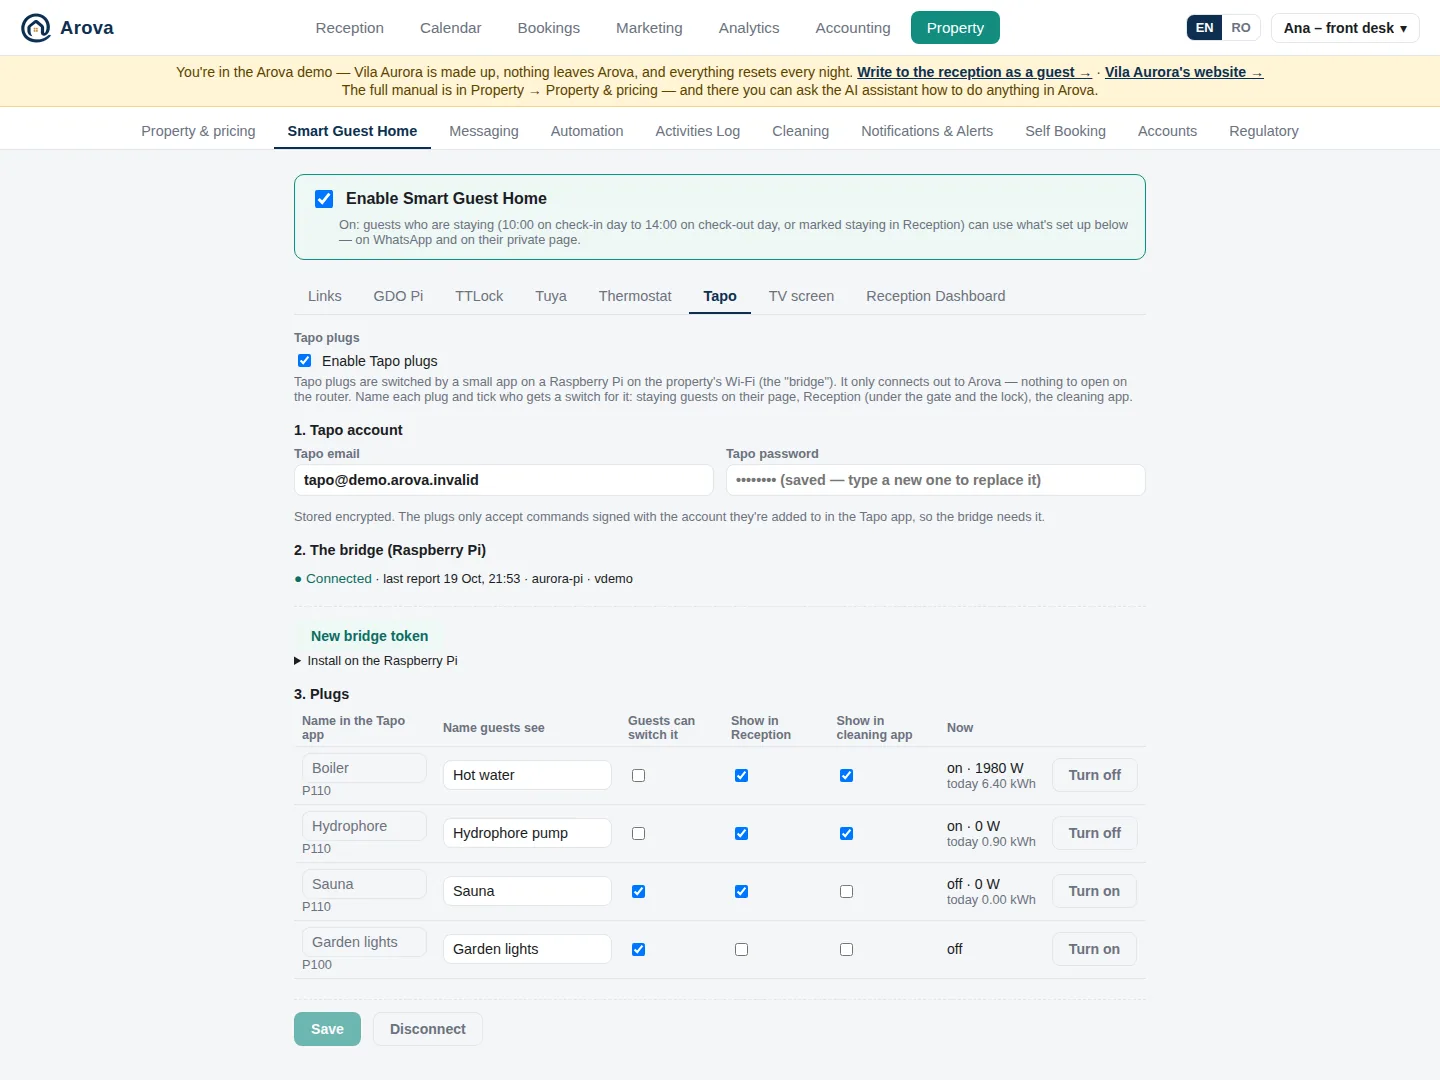Open the Reception menu

coord(349,28)
